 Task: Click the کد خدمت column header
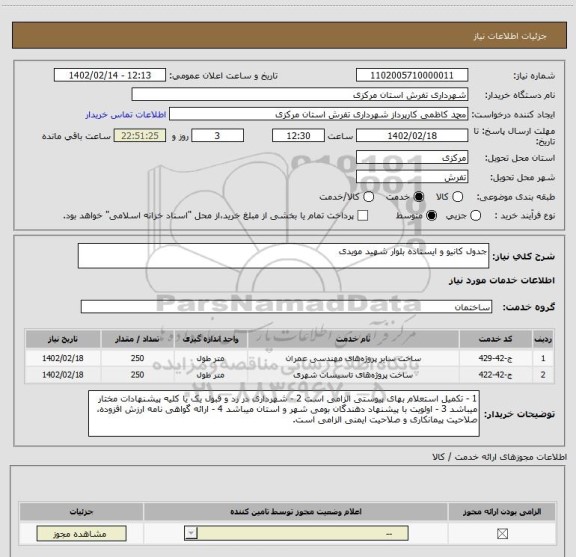pyautogui.click(x=496, y=339)
